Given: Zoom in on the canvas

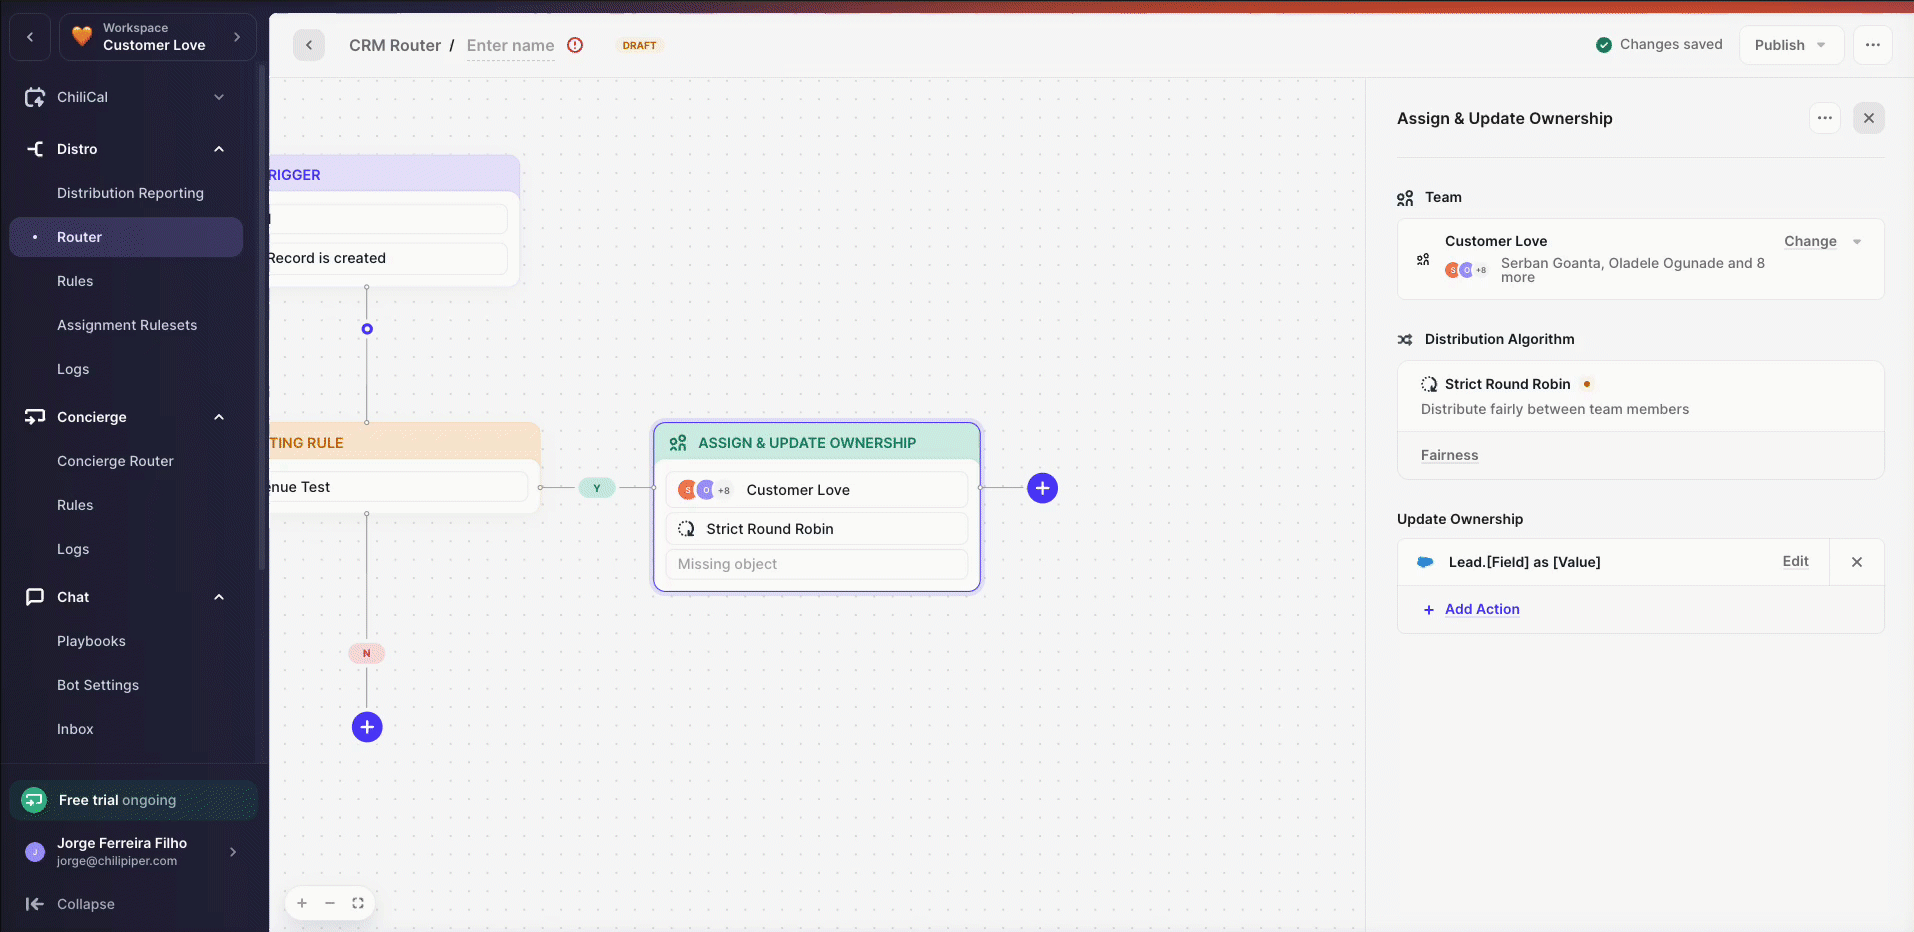Looking at the screenshot, I should 302,903.
